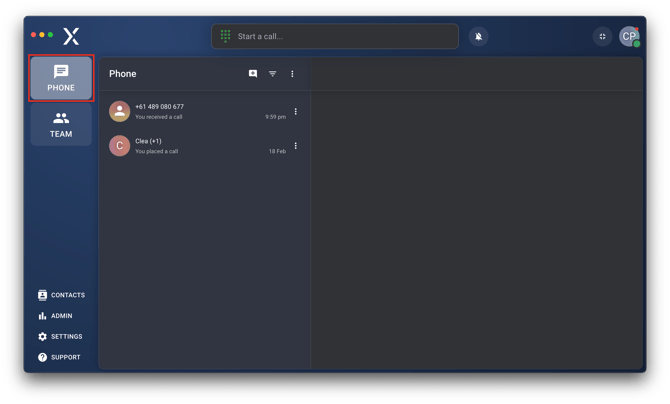Select the +61 489 080 677 call entry
Viewport: 670px width, 404px height.
coord(200,111)
